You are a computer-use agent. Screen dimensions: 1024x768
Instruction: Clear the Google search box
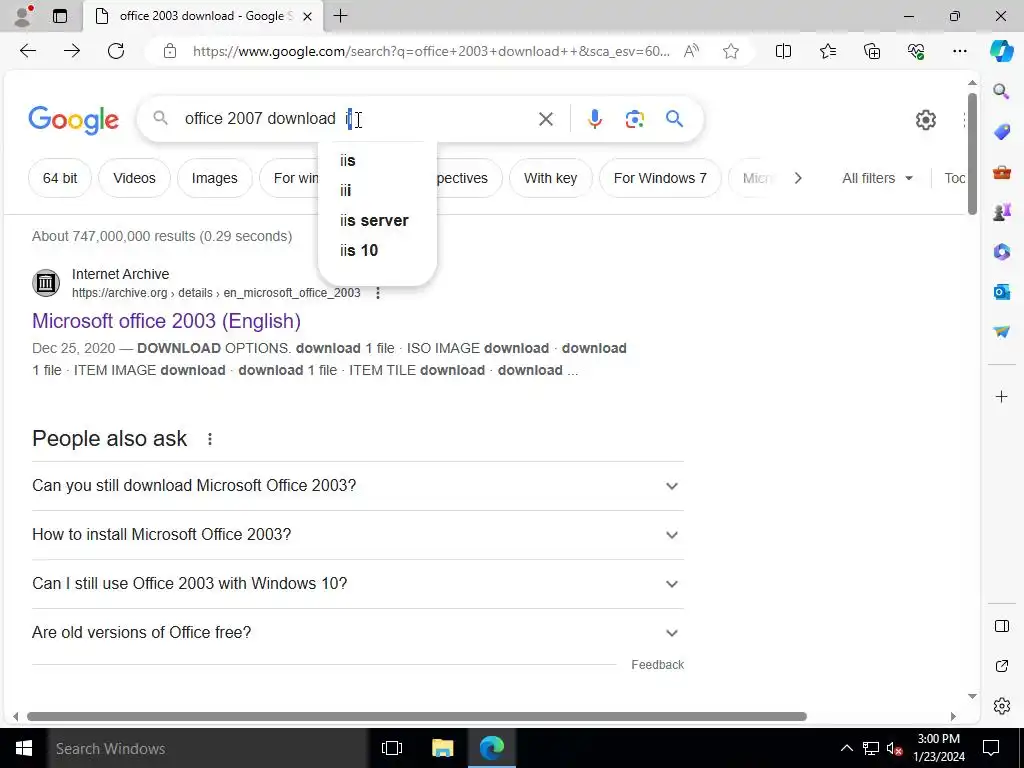(545, 119)
